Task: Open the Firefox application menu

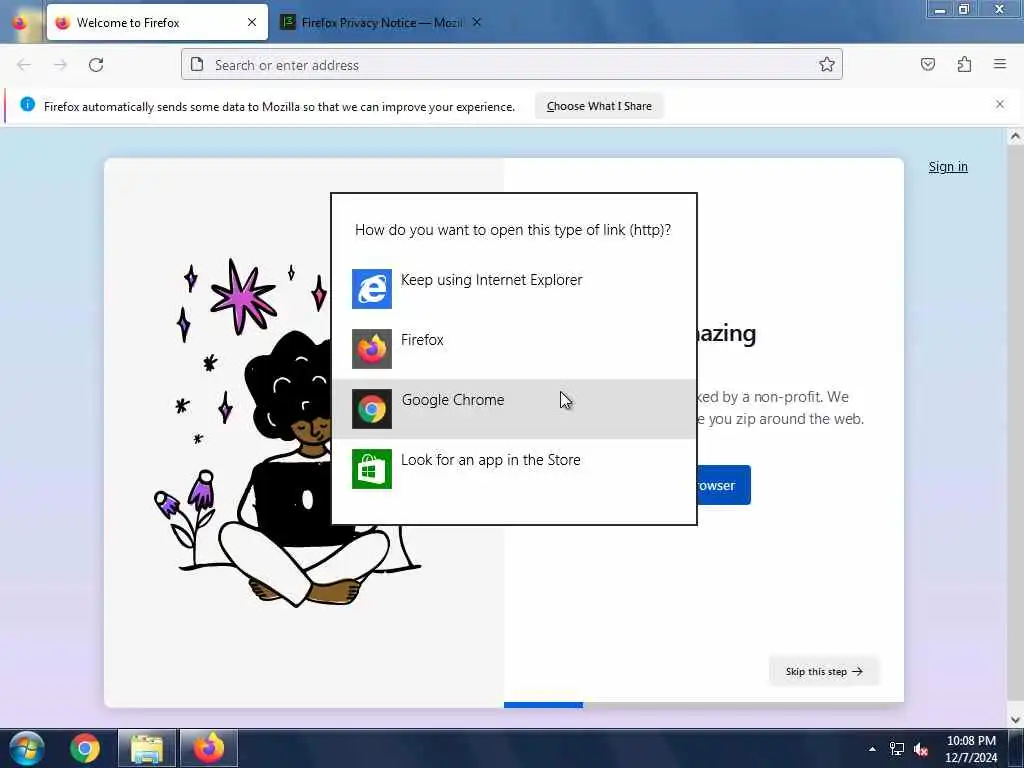Action: pos(1000,64)
